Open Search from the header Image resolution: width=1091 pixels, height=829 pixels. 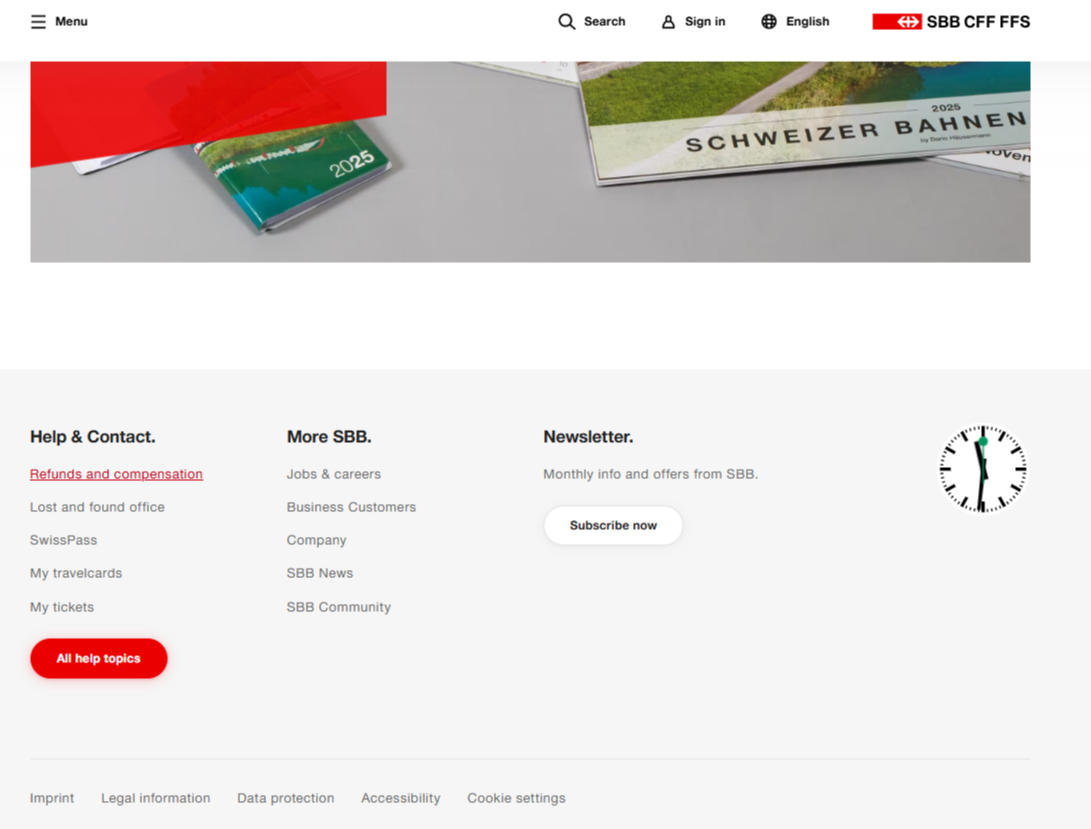coord(604,22)
